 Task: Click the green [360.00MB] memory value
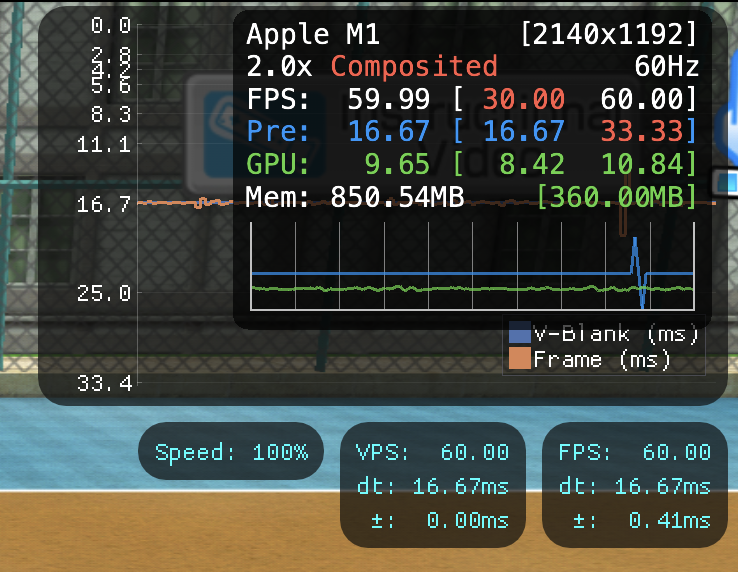tap(616, 197)
